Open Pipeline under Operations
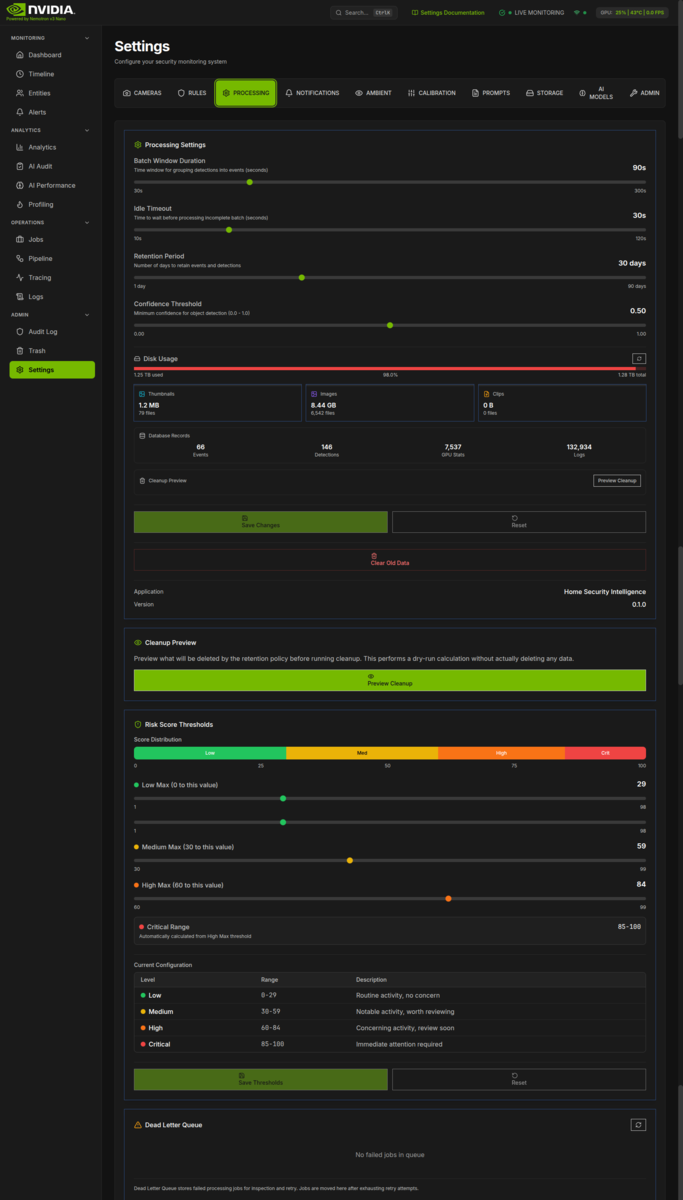683x1200 pixels. 40,258
